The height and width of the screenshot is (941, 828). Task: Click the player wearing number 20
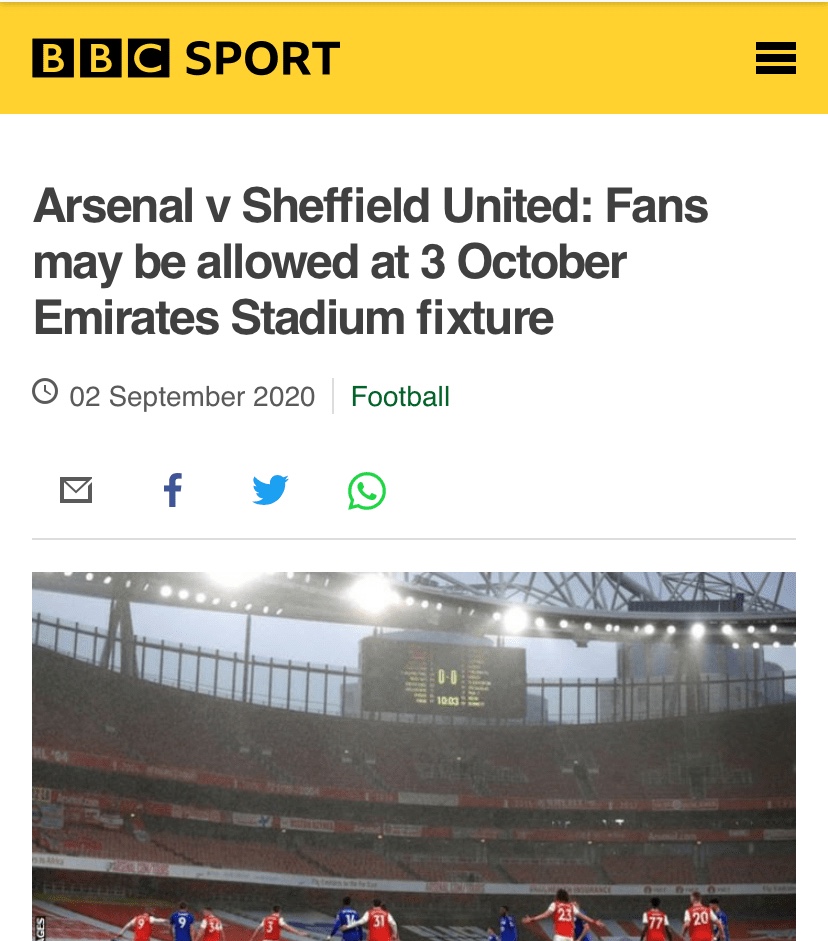tap(699, 920)
